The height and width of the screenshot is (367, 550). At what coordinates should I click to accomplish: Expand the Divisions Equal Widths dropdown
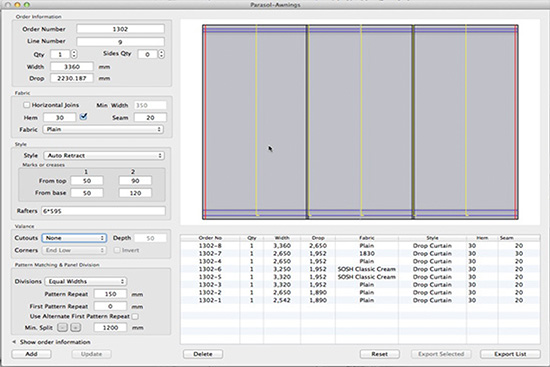[x=86, y=281]
